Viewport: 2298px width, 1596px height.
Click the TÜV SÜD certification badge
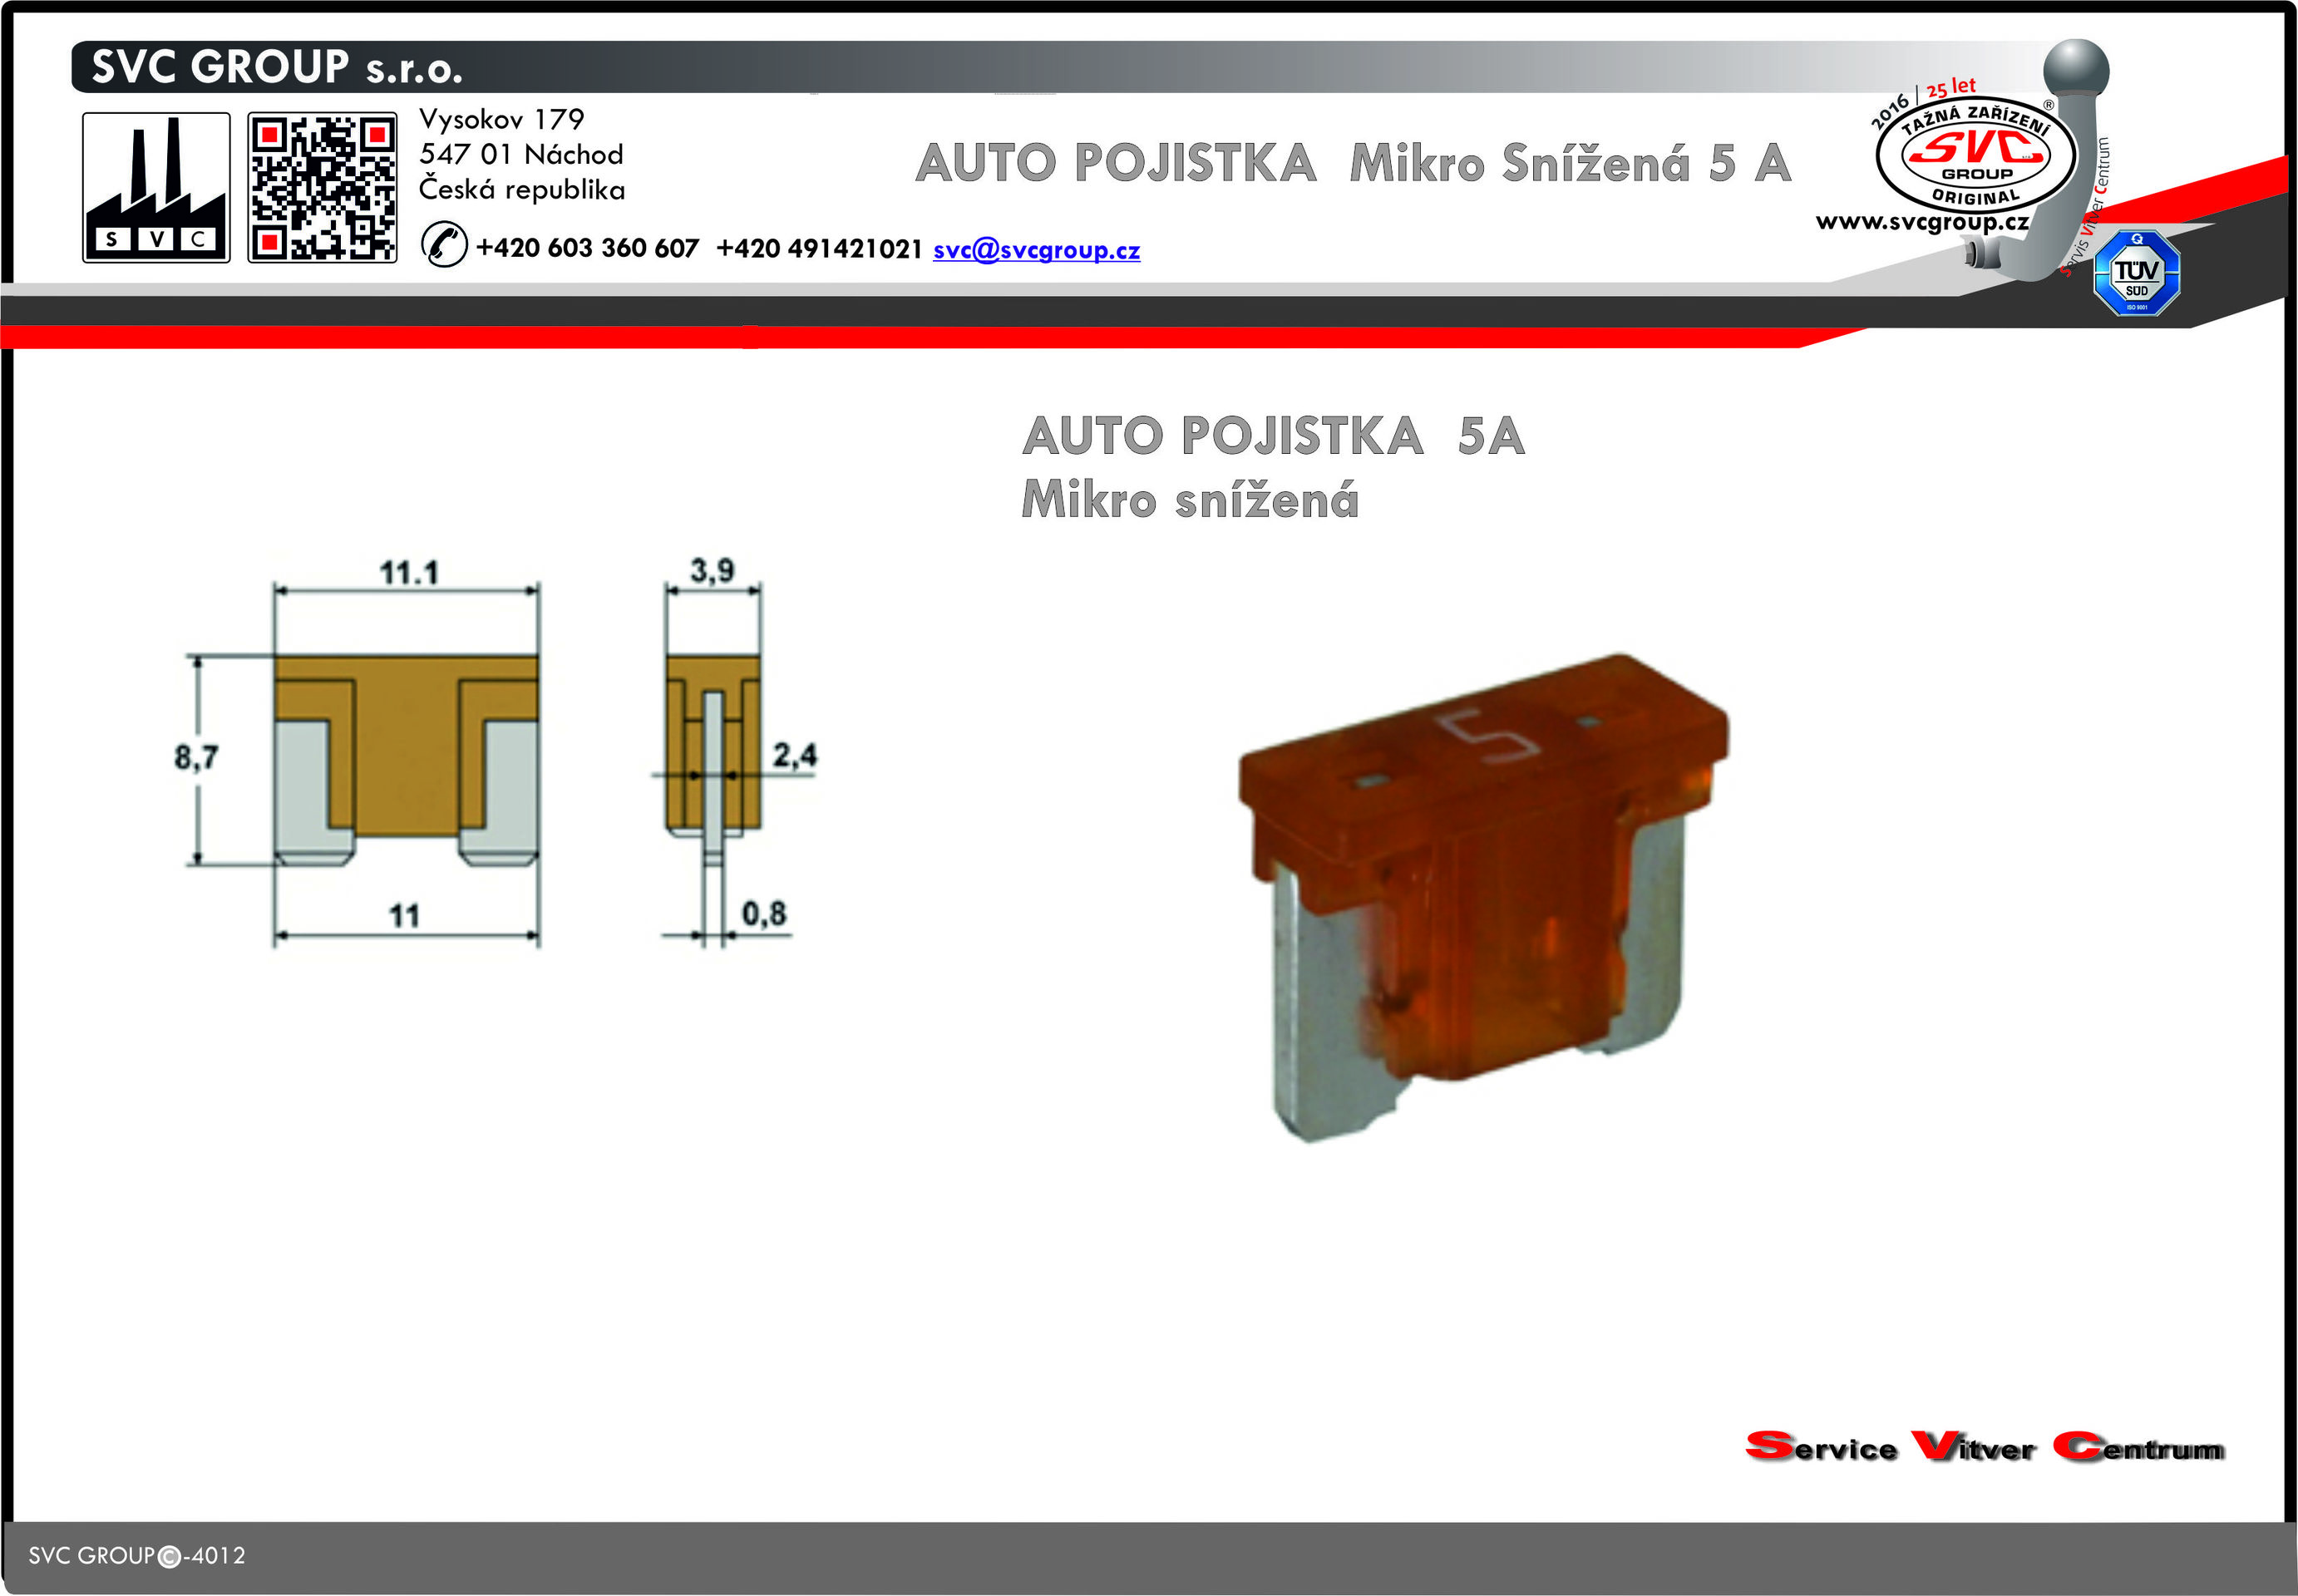[2136, 273]
